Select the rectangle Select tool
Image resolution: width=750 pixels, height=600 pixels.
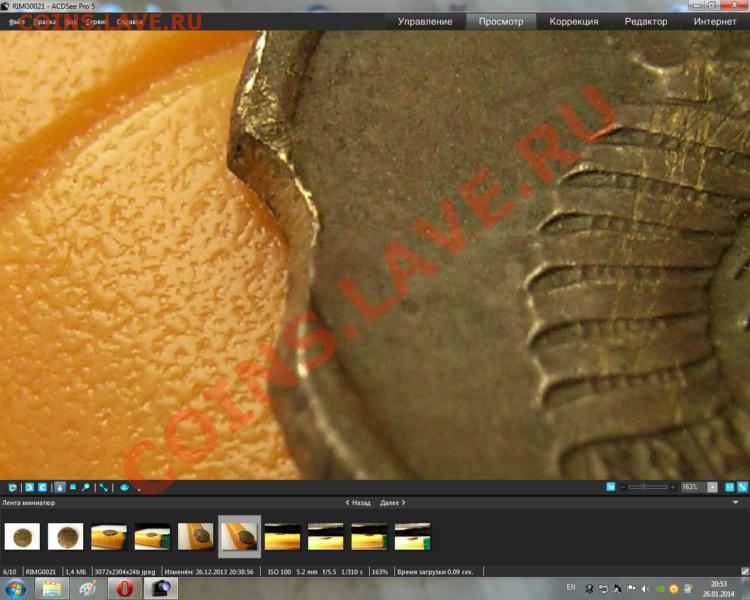pyautogui.click(x=73, y=487)
